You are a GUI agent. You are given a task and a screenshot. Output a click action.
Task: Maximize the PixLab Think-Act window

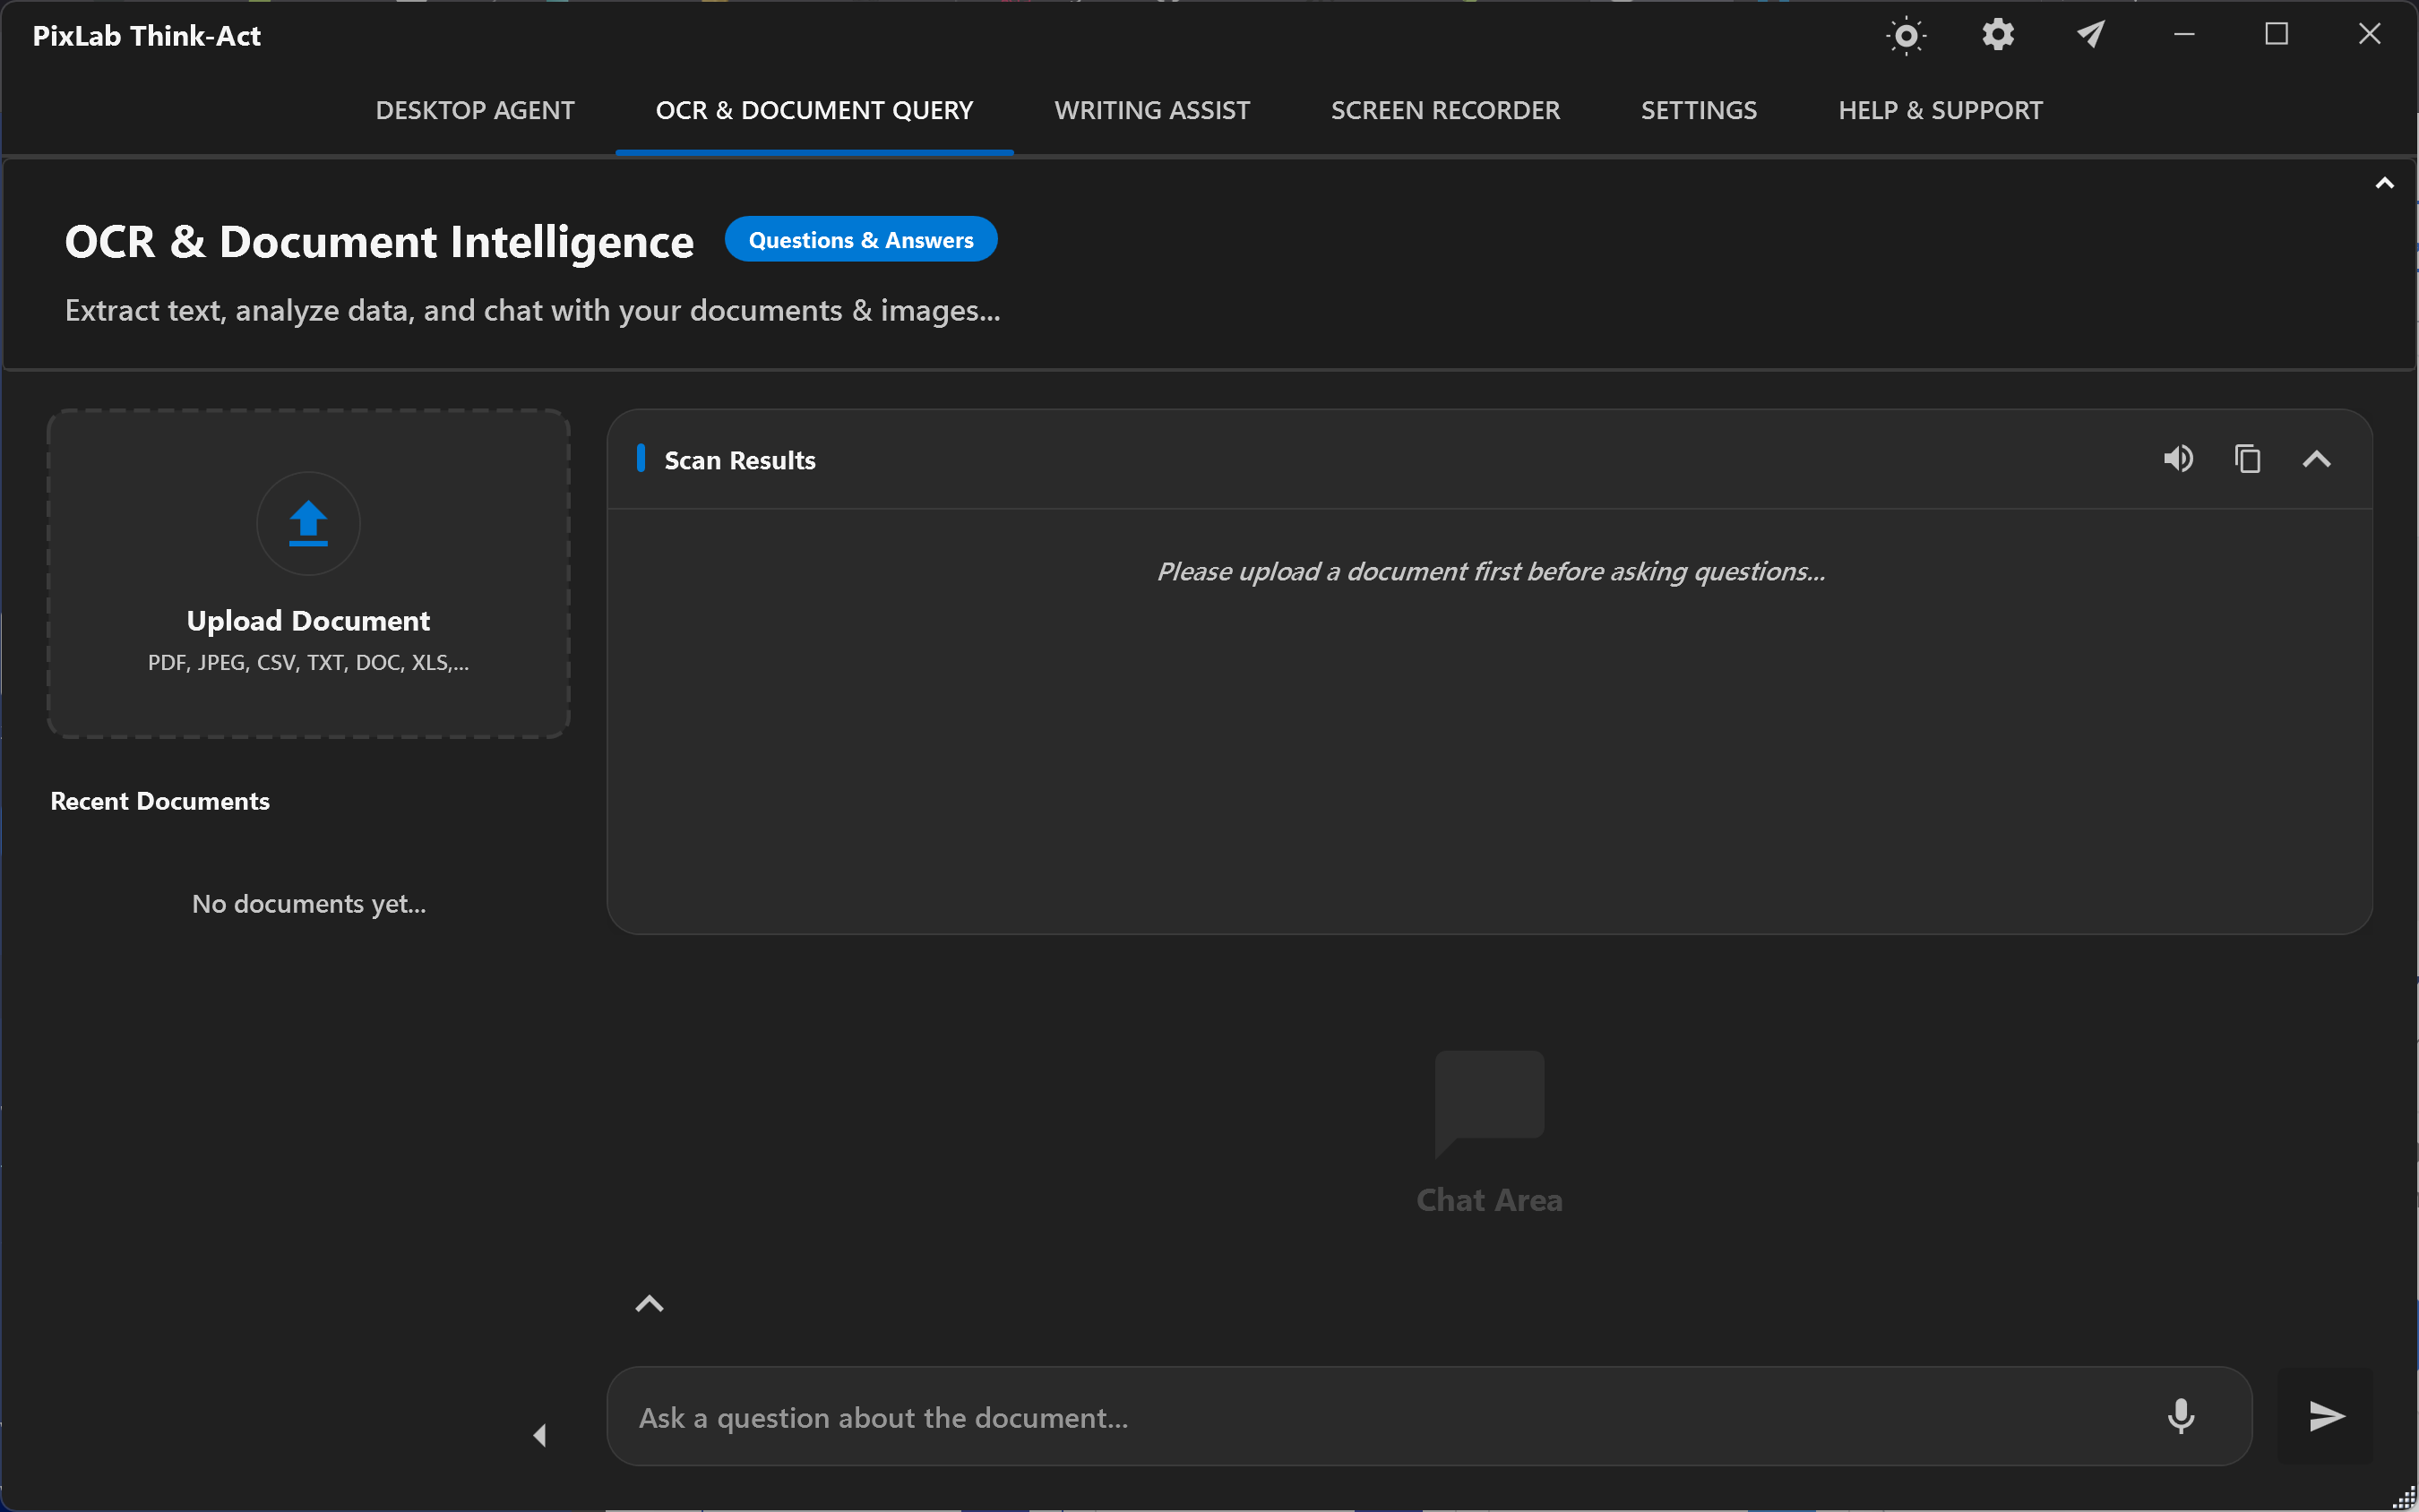coord(2276,35)
